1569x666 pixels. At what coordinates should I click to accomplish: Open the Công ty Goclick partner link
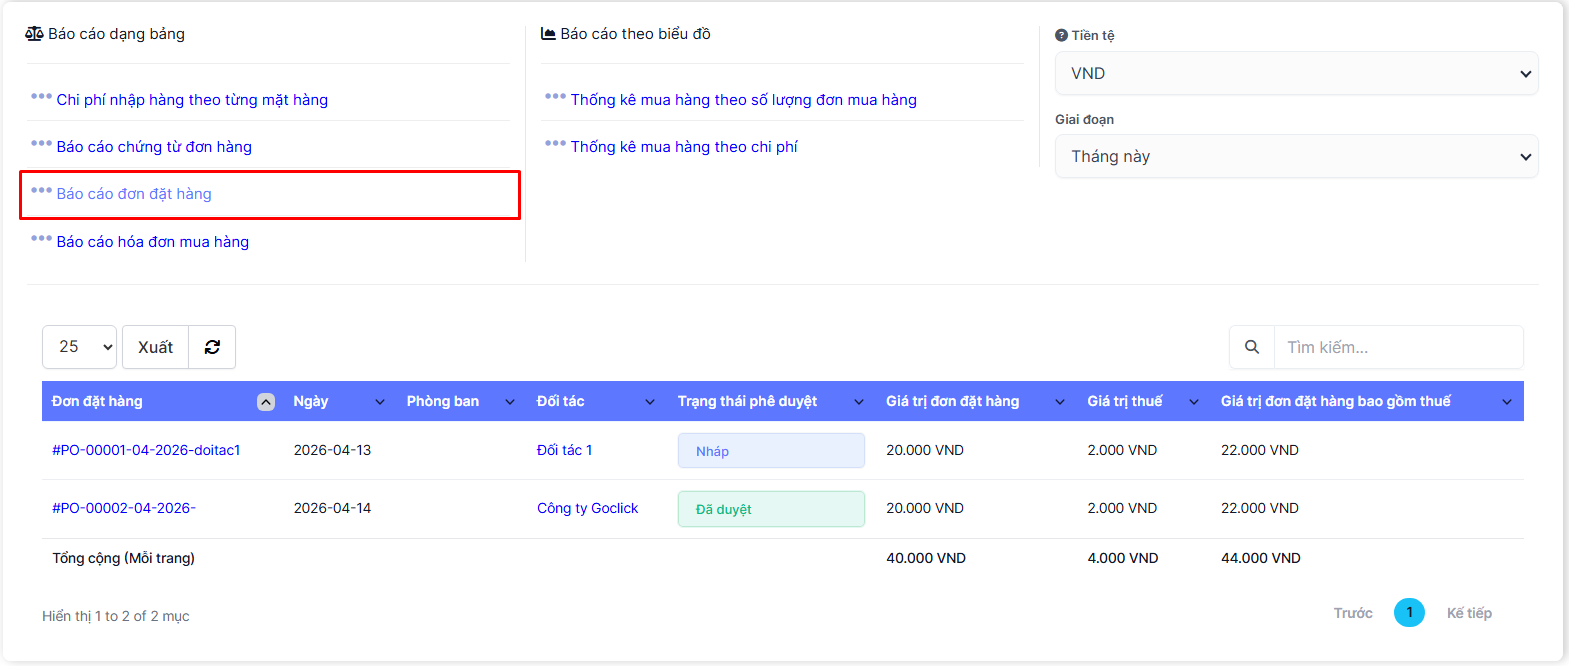click(x=587, y=508)
